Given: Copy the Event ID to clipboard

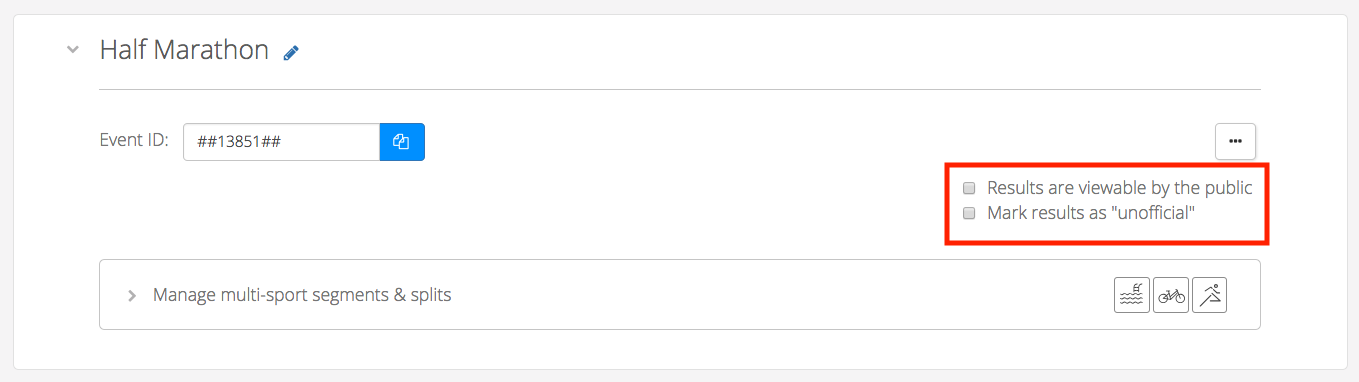Looking at the screenshot, I should pos(402,142).
